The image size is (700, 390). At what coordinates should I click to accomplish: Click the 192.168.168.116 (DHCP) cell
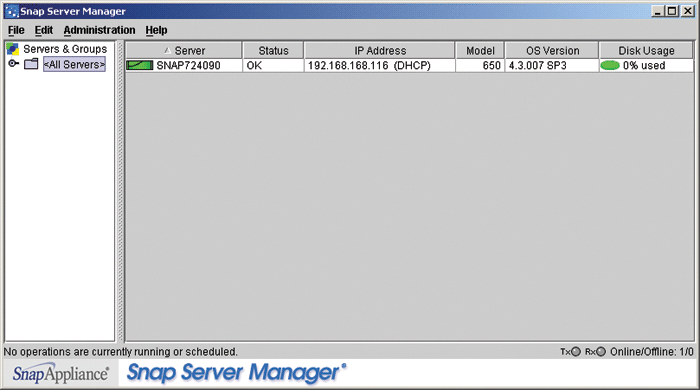380,66
